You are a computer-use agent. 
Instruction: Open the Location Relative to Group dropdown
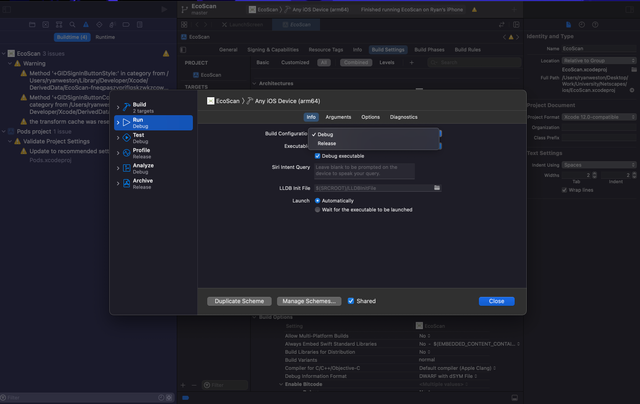click(599, 60)
